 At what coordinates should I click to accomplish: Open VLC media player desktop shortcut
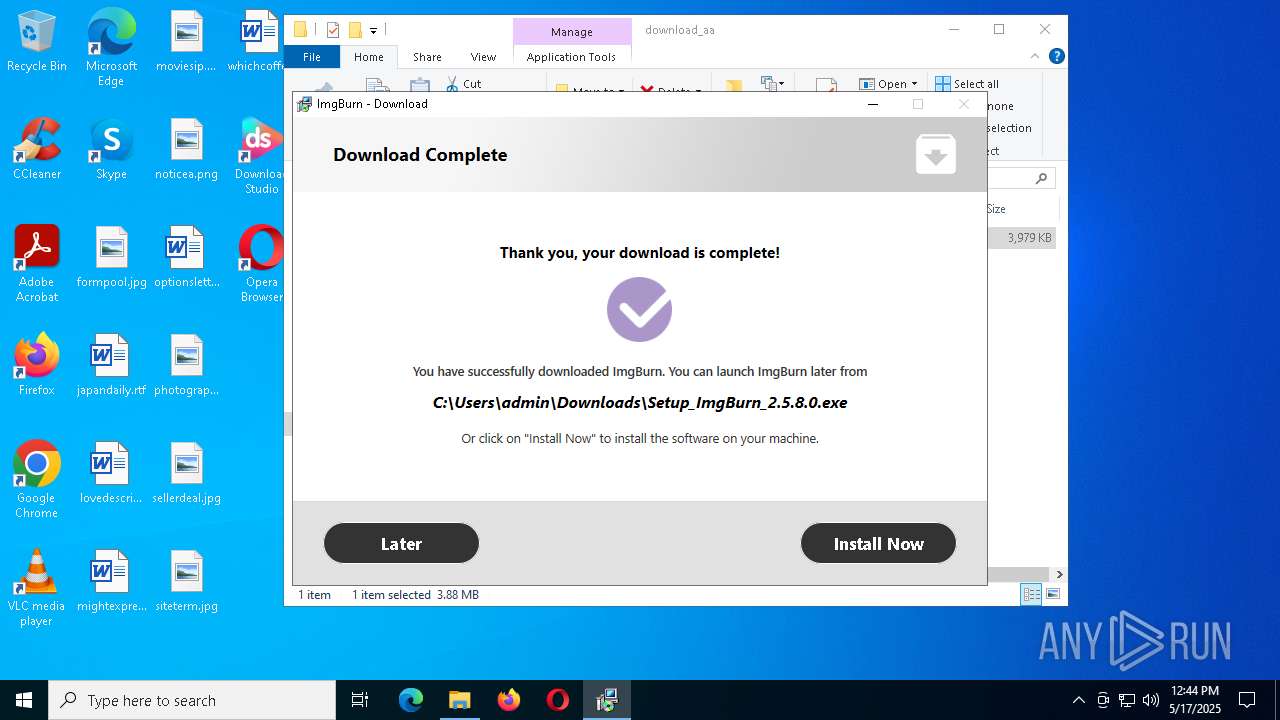37,589
